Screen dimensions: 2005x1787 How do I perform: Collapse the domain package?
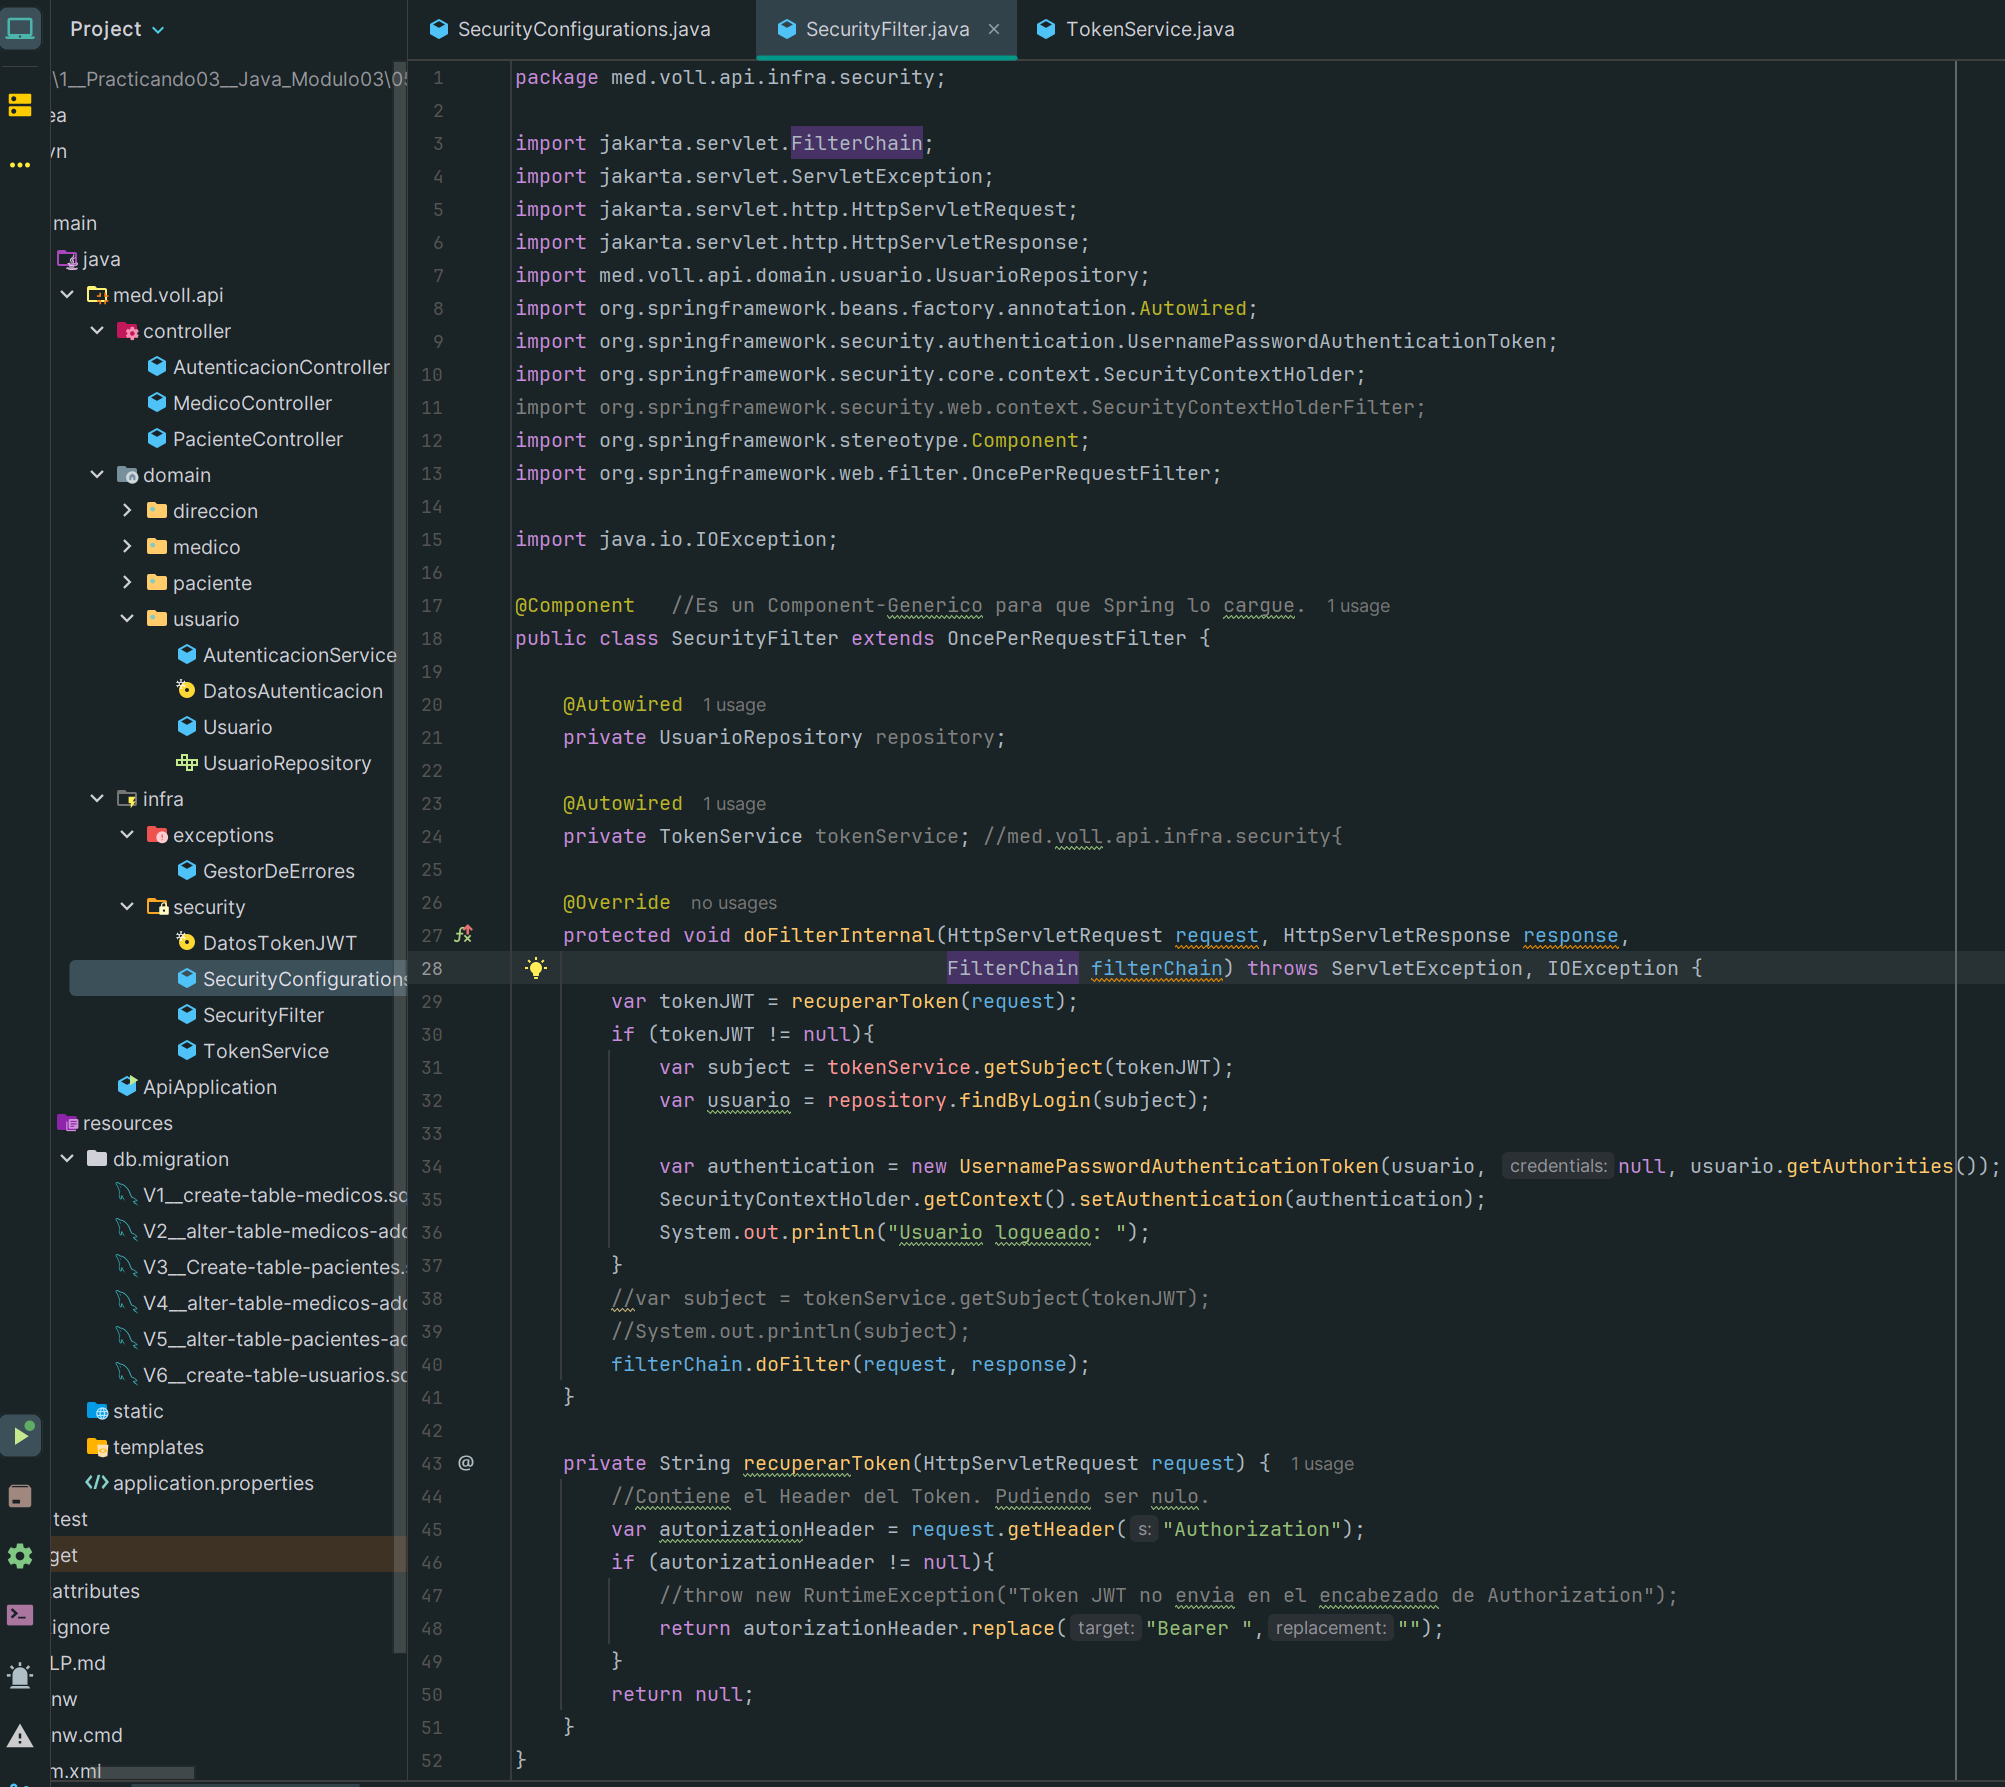point(97,475)
